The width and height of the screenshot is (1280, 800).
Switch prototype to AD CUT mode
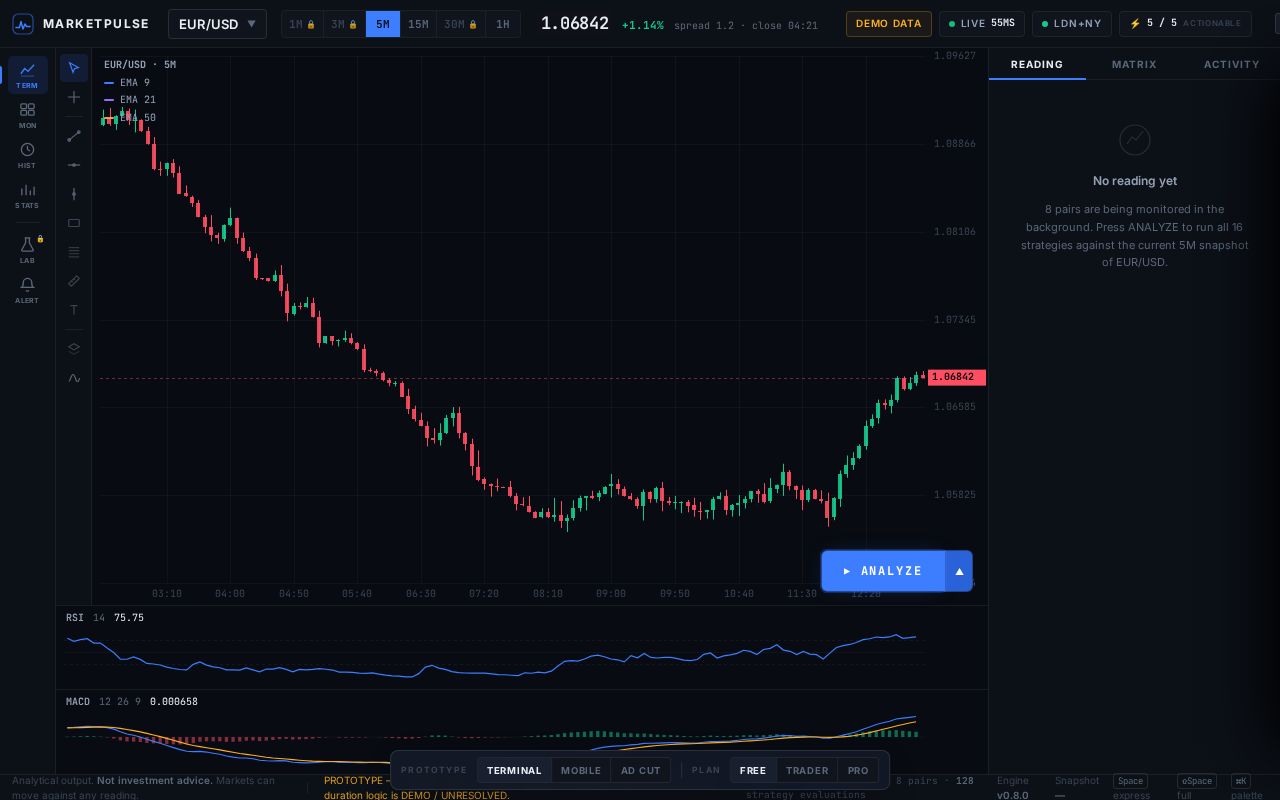point(641,770)
